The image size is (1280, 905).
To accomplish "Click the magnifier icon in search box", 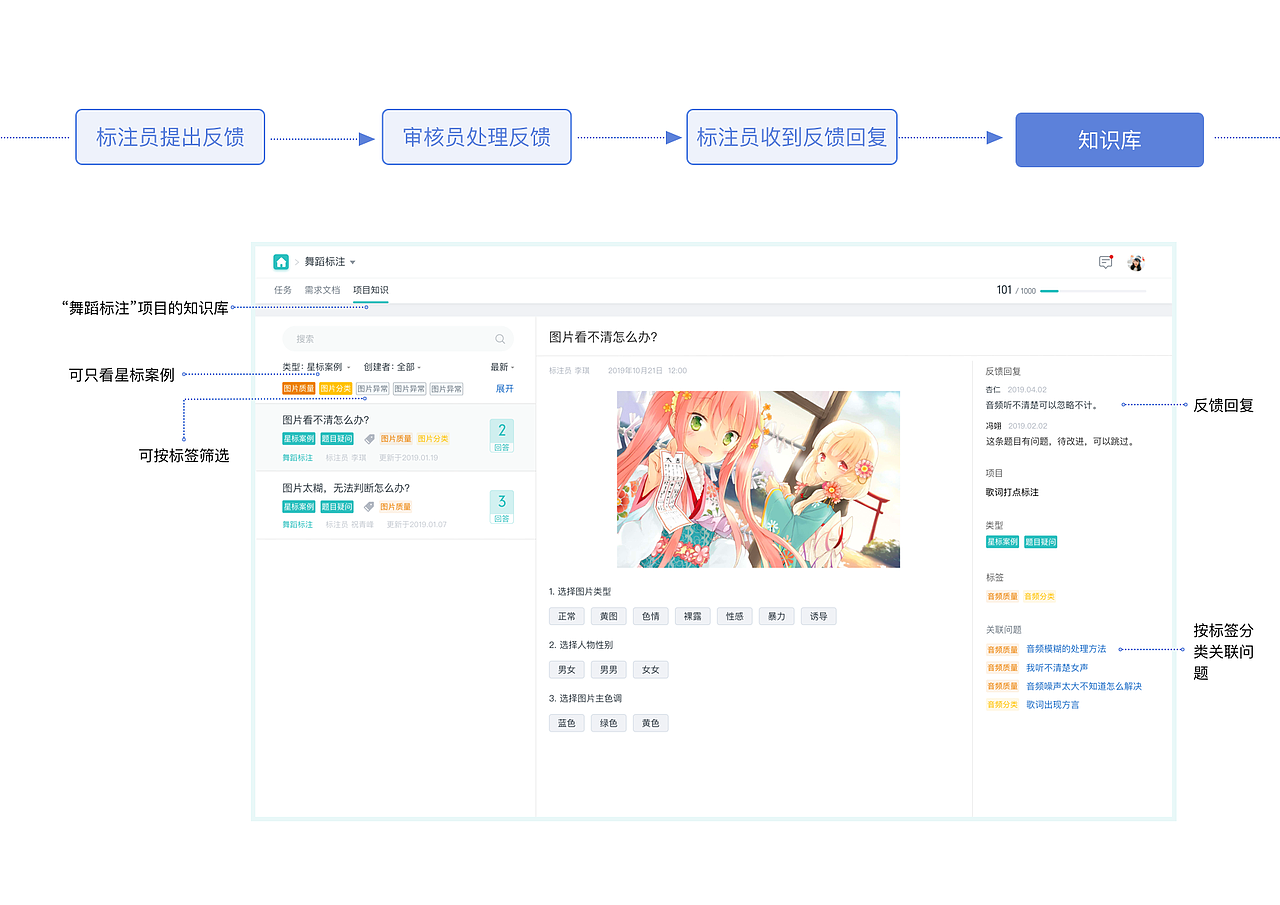I will [500, 339].
